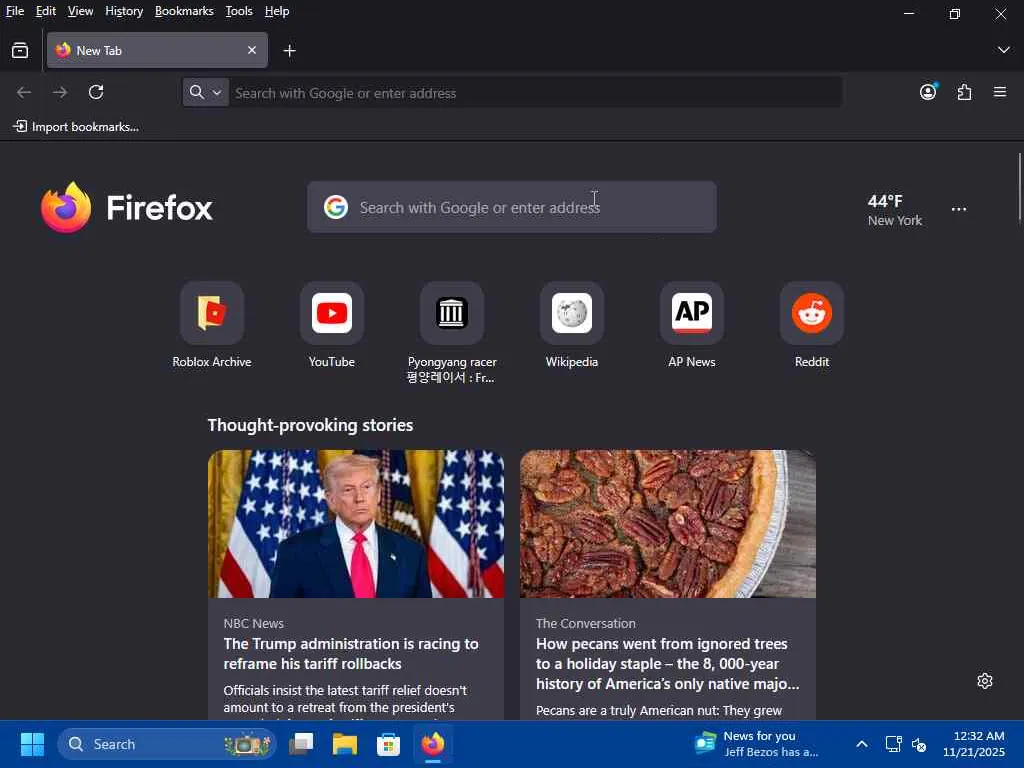Open the YouTube shortcut tile

pos(332,325)
